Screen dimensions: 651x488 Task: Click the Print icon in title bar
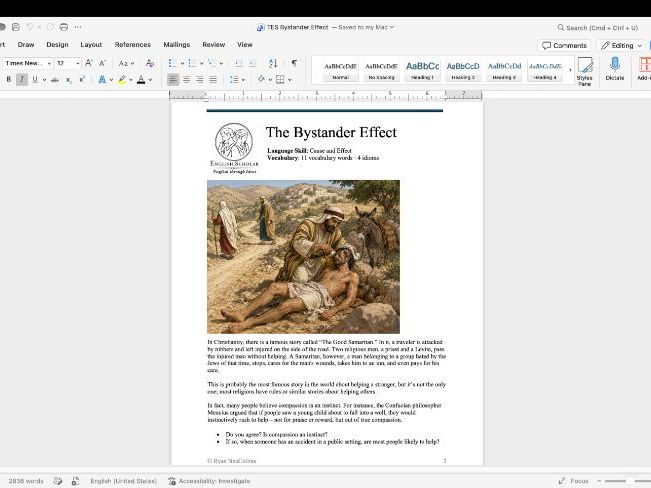64,27
